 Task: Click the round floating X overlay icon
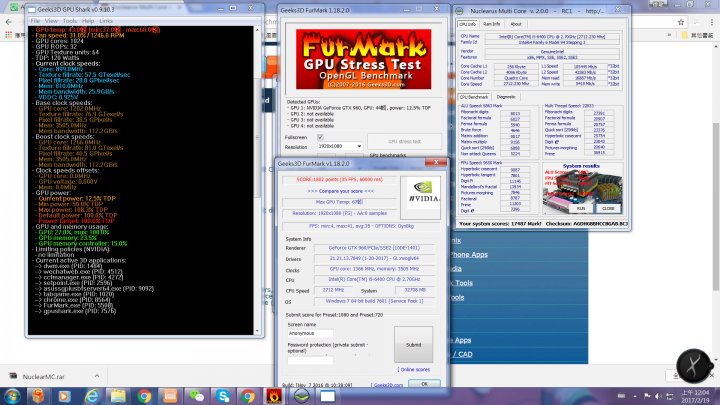tap(694, 366)
